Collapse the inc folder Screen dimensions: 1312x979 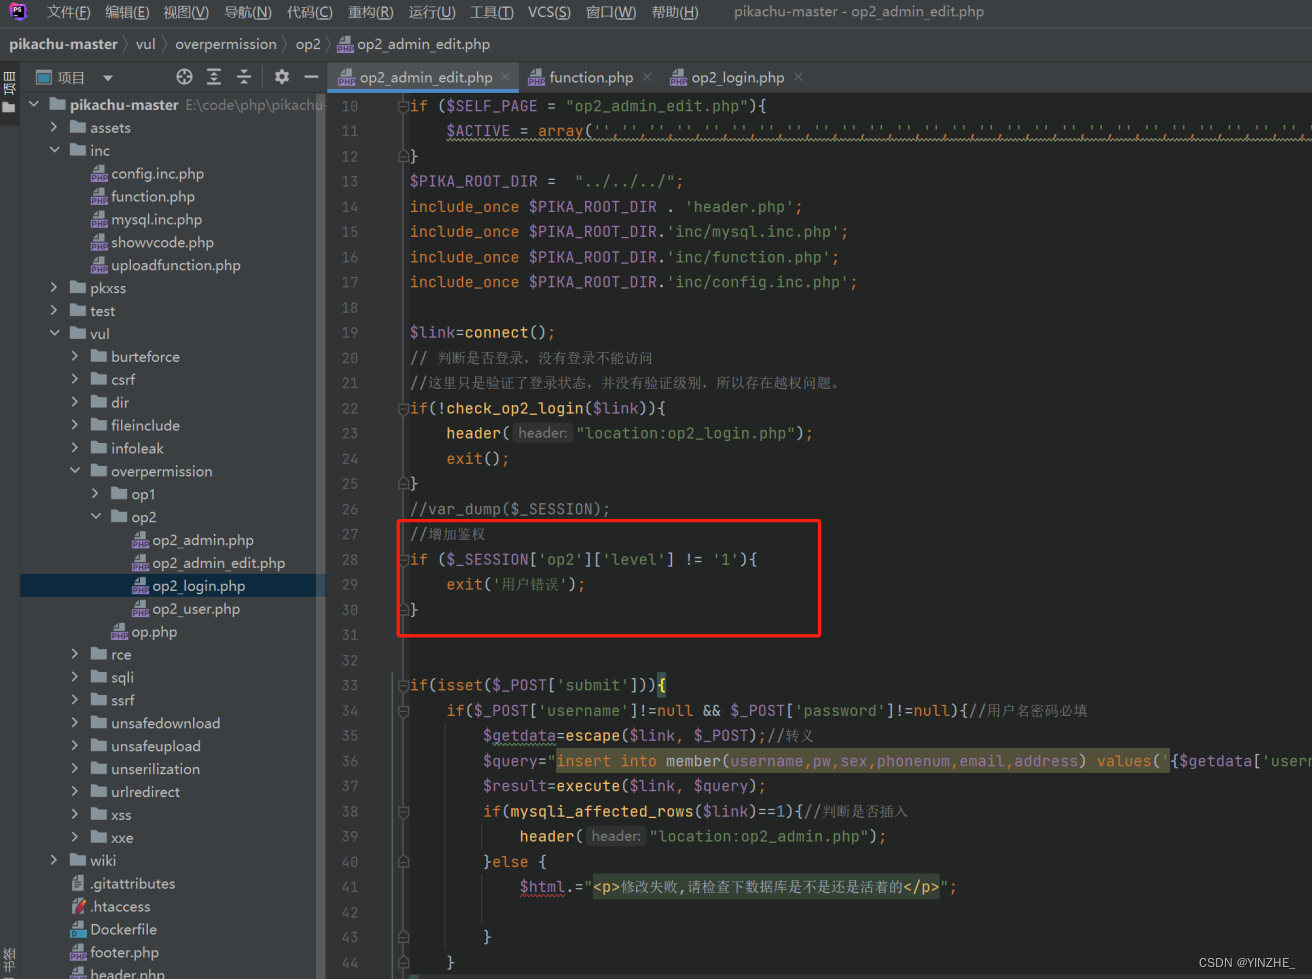(54, 150)
